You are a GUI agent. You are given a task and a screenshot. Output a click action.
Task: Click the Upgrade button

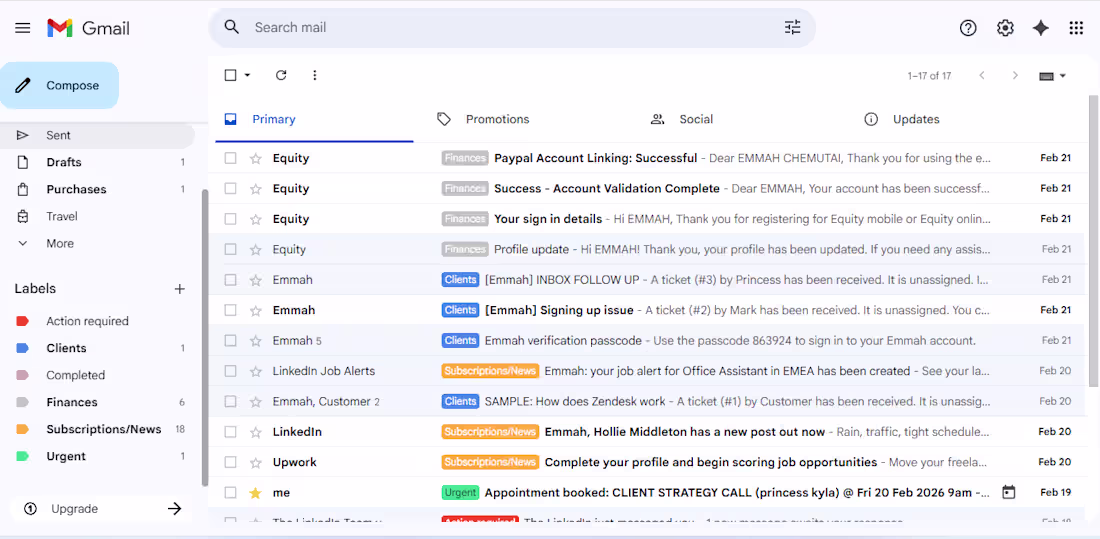pyautogui.click(x=102, y=509)
